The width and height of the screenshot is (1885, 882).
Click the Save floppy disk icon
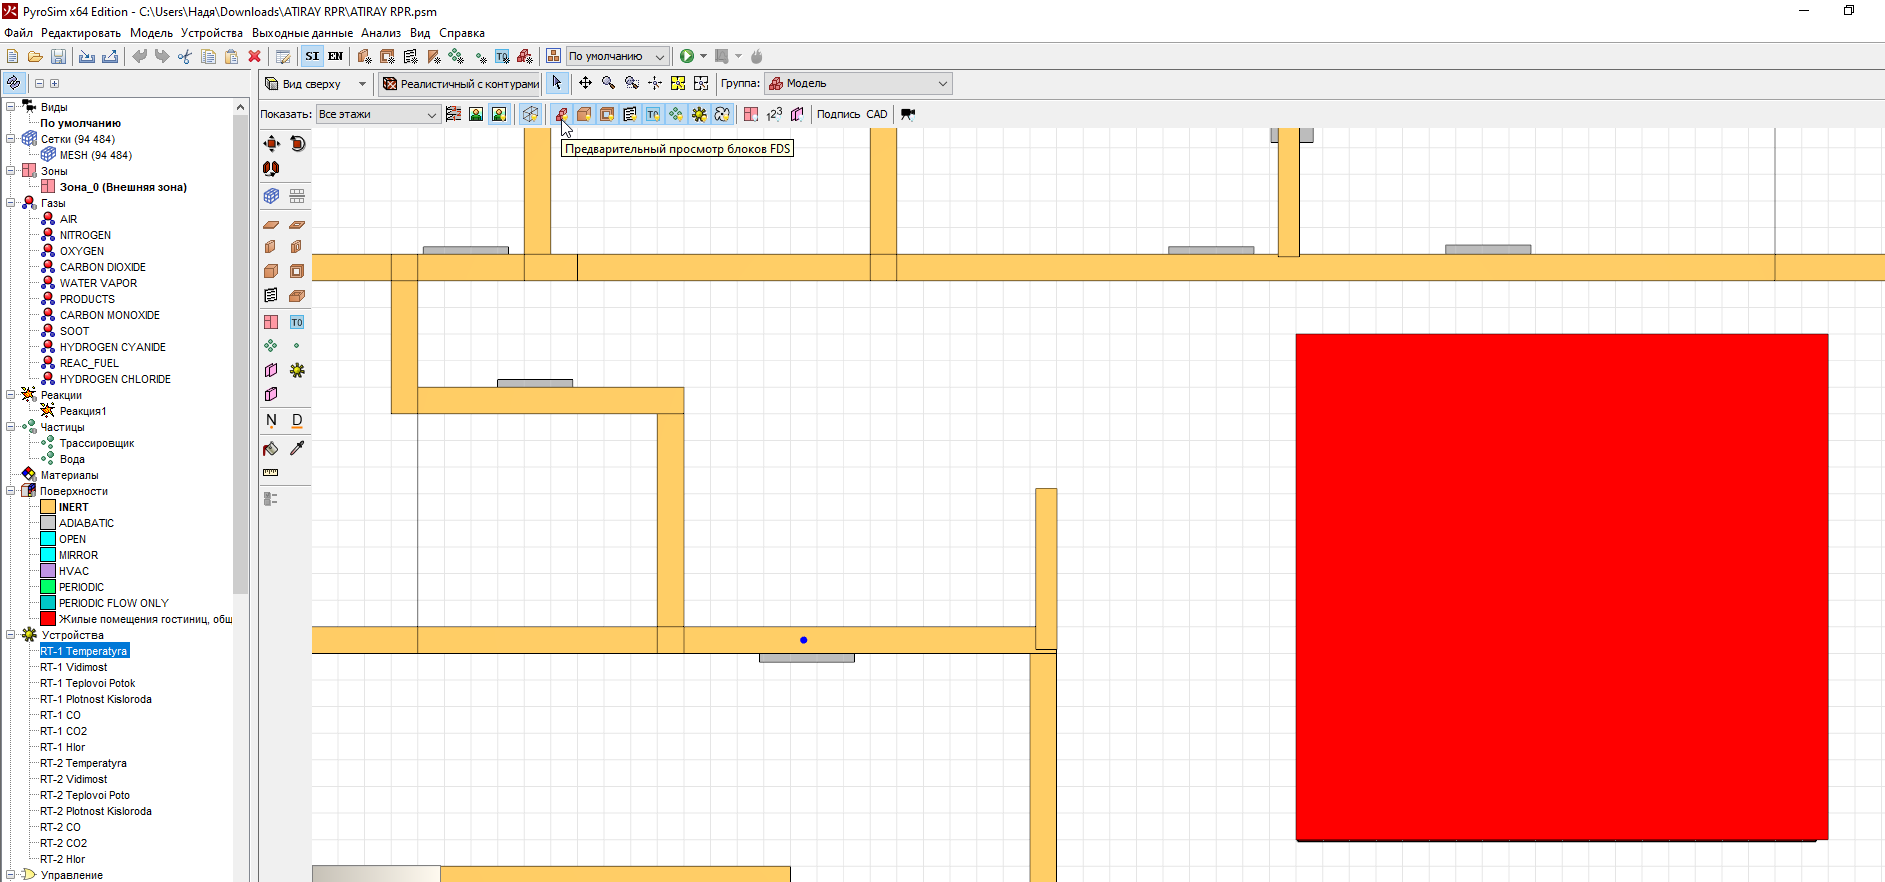pyautogui.click(x=58, y=57)
